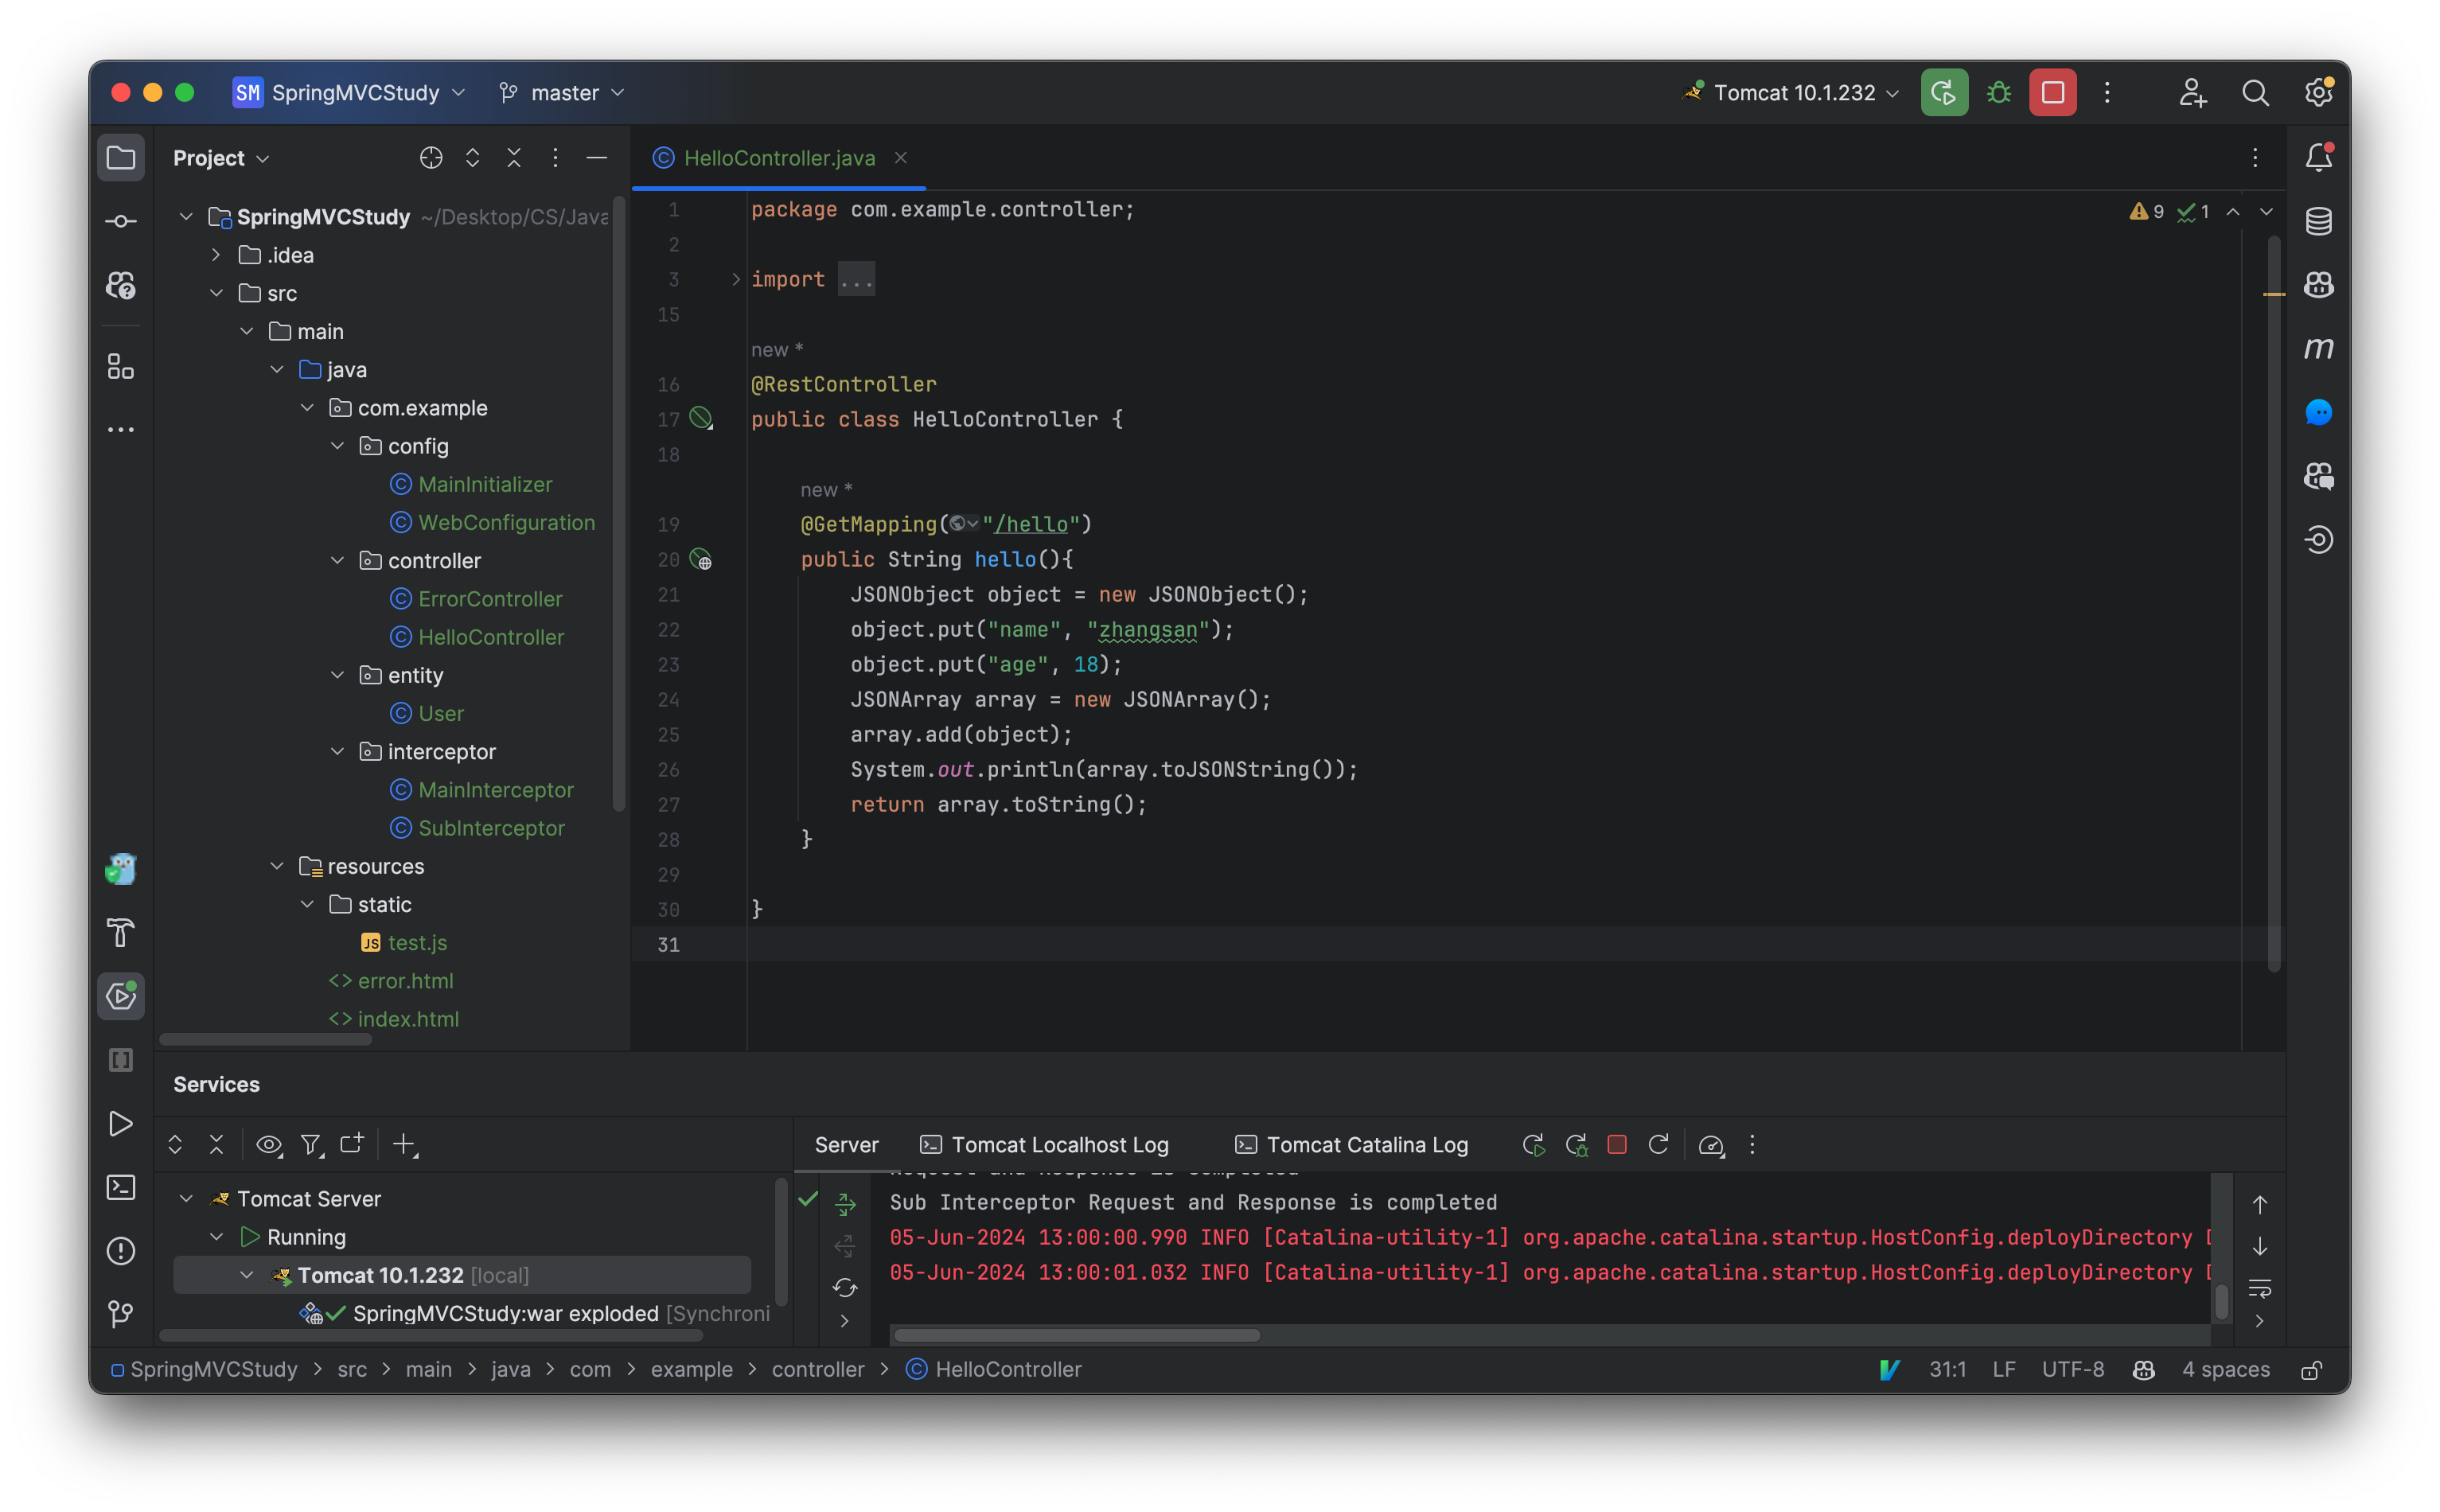Toggle soft-wrap in the server console
This screenshot has height=1512, width=2440.
[x=2259, y=1287]
